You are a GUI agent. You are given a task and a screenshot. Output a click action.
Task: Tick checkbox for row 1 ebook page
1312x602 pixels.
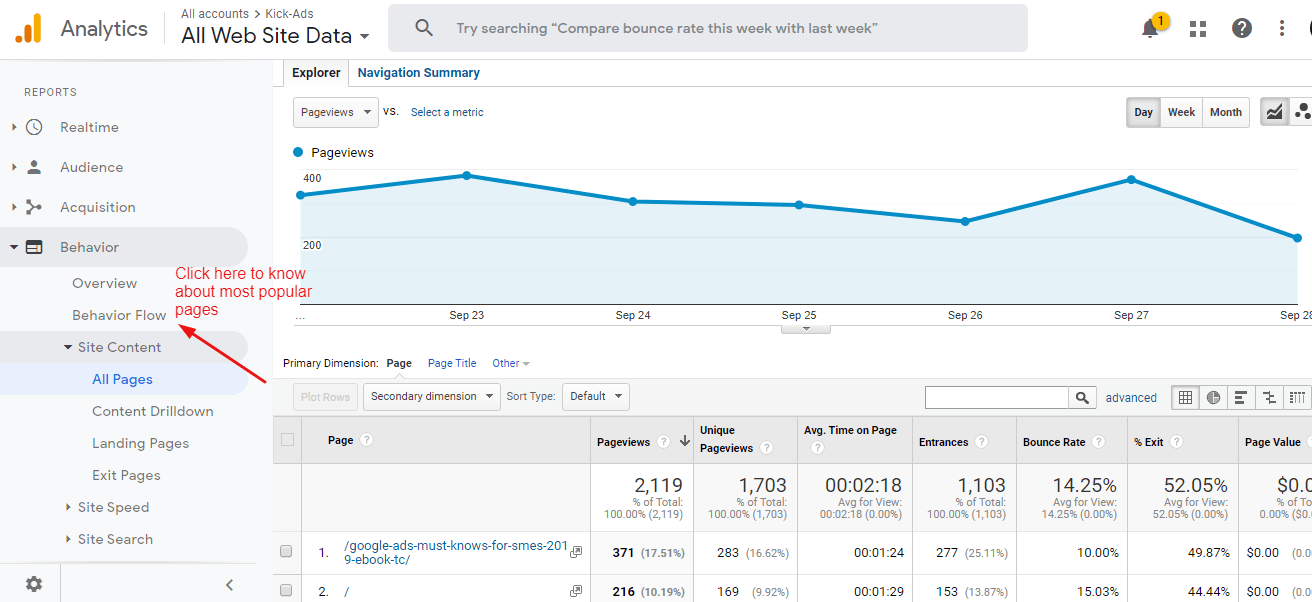(x=286, y=551)
